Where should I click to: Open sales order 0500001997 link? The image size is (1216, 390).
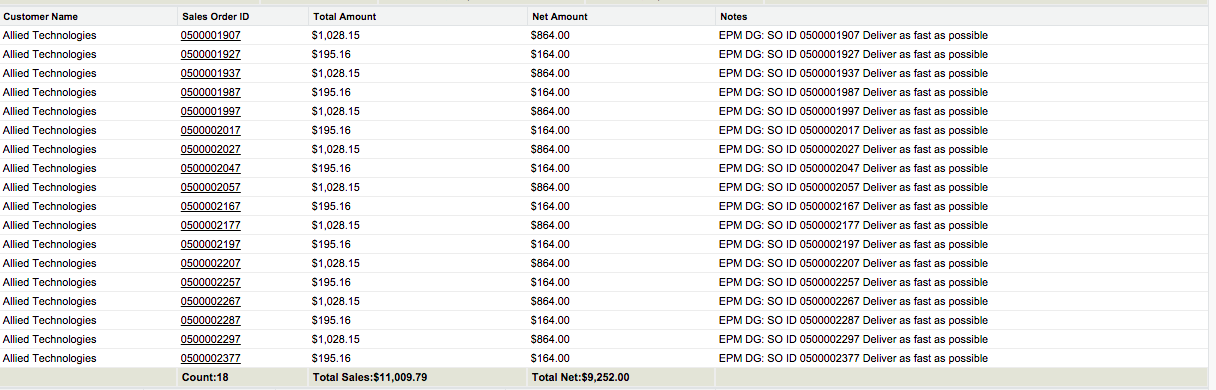click(210, 111)
